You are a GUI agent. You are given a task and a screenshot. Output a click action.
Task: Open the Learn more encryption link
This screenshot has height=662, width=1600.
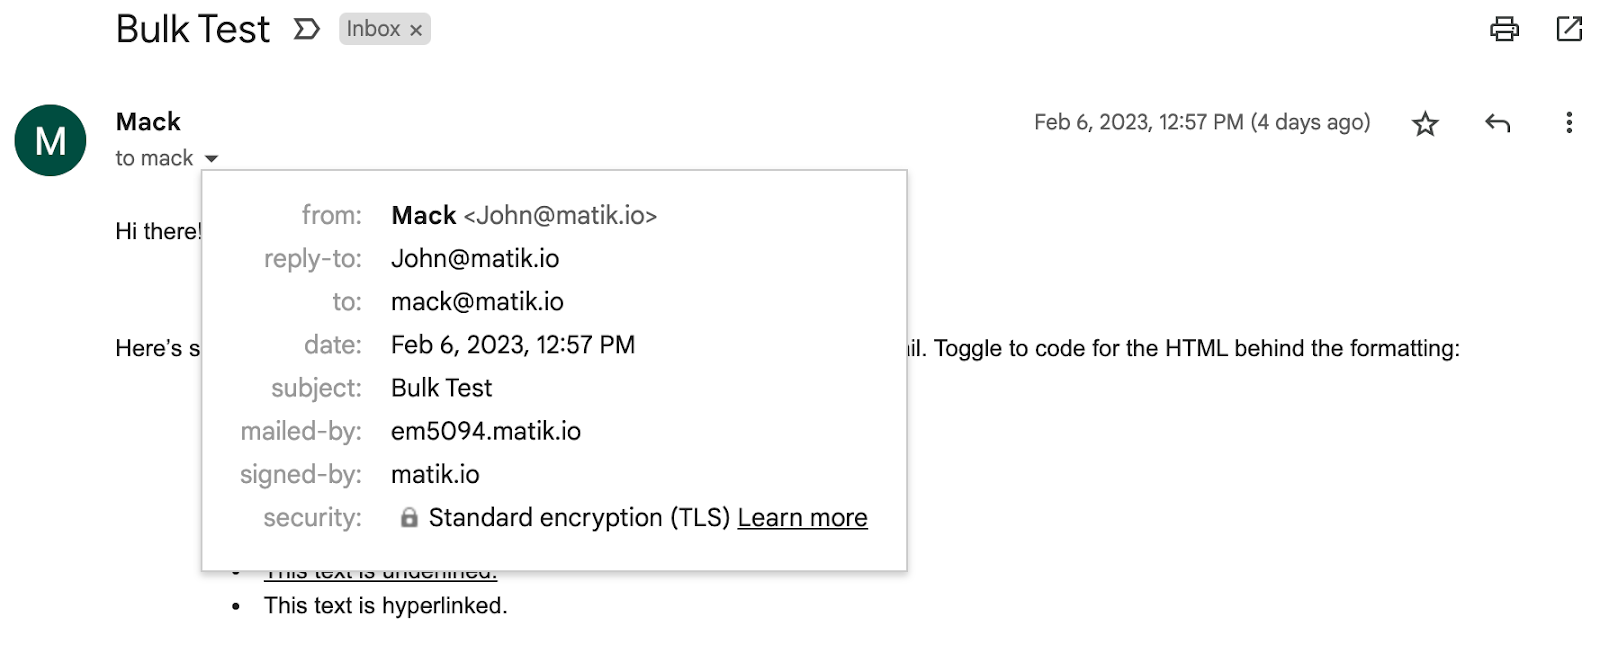click(x=802, y=518)
